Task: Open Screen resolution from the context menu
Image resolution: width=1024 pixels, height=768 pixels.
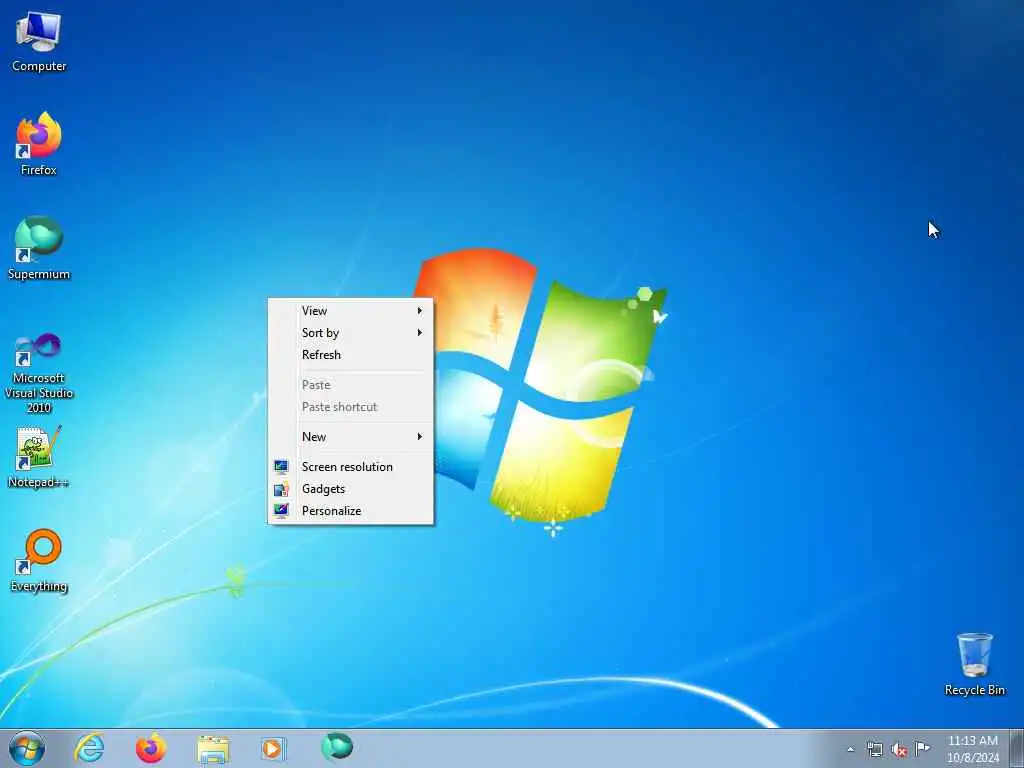Action: (351, 467)
